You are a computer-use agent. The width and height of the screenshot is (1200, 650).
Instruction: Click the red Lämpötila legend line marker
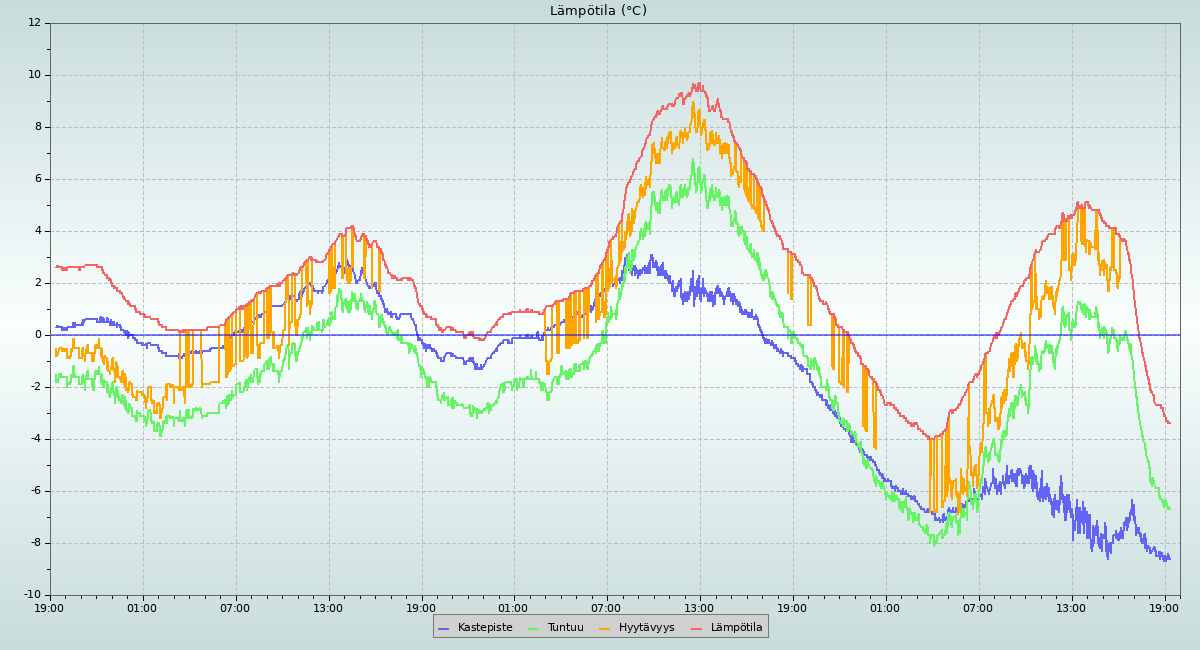tap(697, 628)
